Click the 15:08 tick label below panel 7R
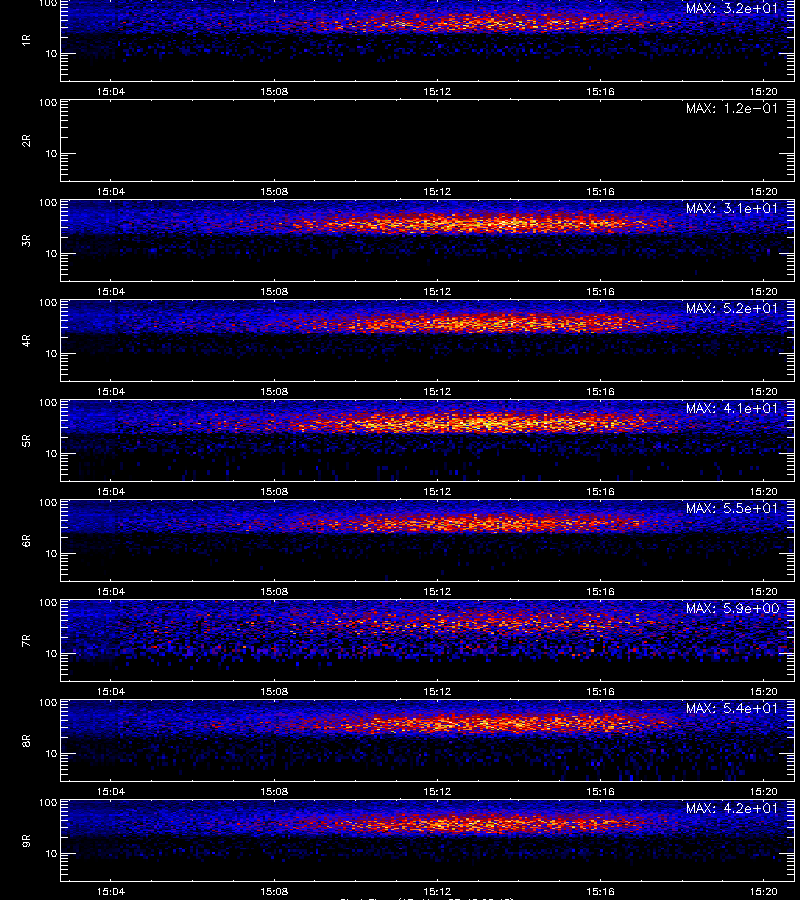Image resolution: width=800 pixels, height=900 pixels. pos(274,691)
